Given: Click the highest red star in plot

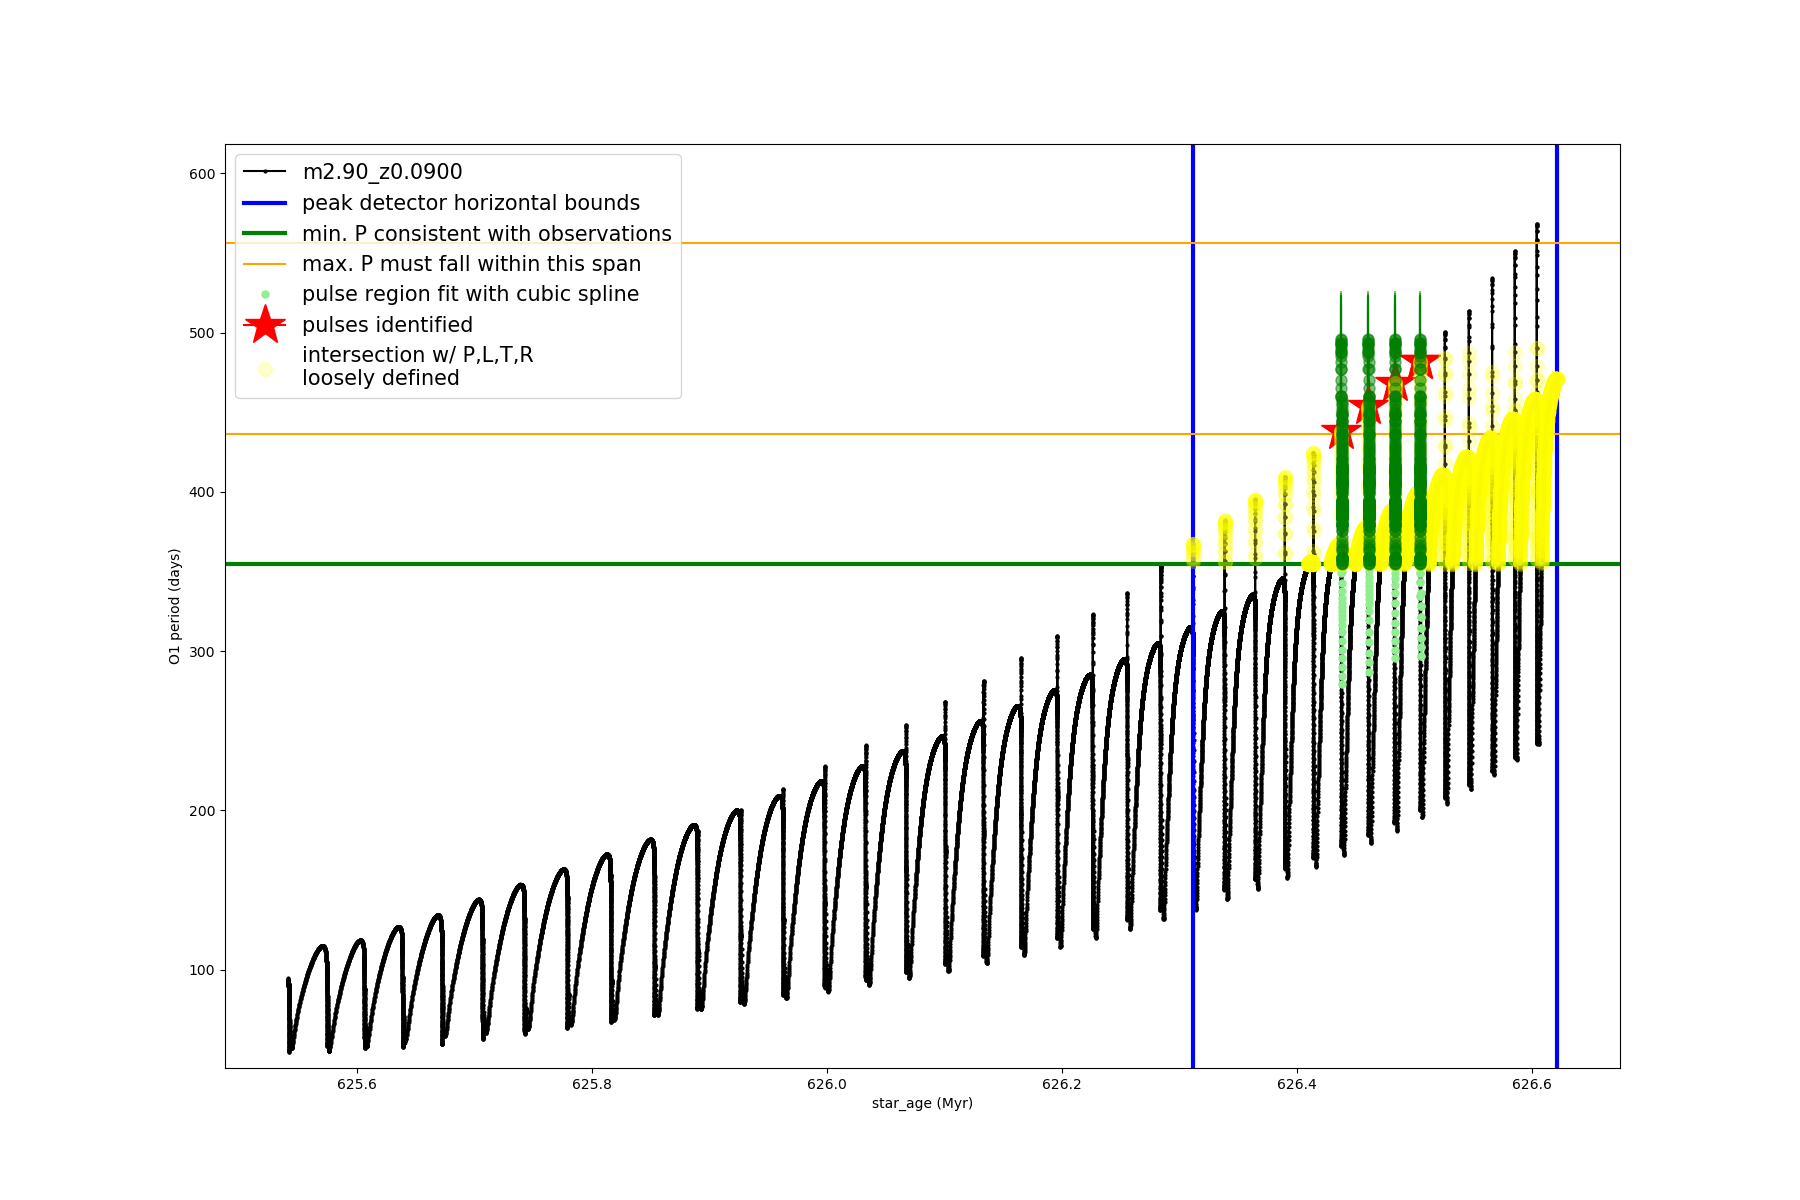Looking at the screenshot, I should (x=1420, y=364).
